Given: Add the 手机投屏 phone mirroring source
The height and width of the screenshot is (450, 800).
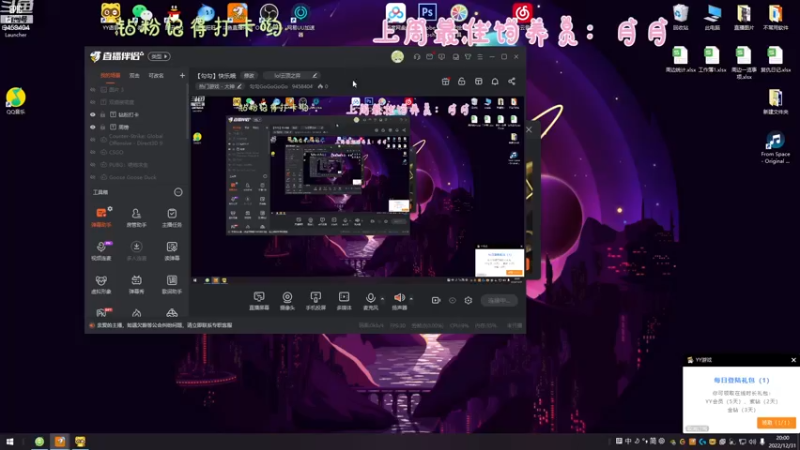Looking at the screenshot, I should point(315,301).
